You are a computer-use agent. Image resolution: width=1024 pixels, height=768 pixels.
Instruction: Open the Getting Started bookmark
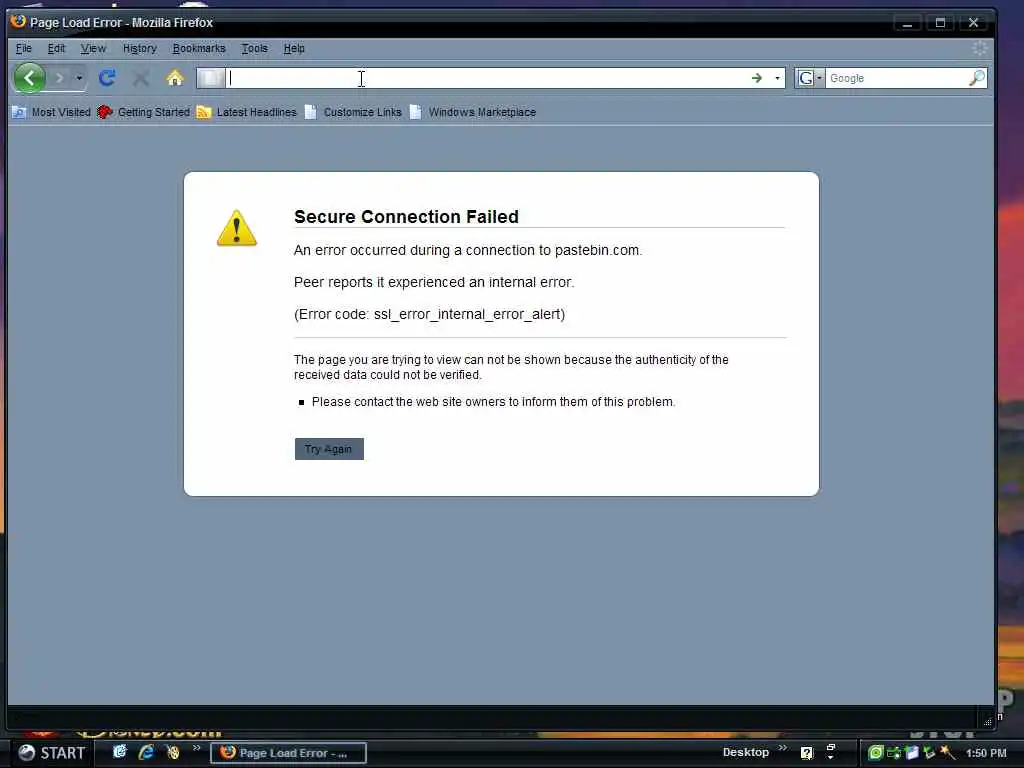click(144, 112)
